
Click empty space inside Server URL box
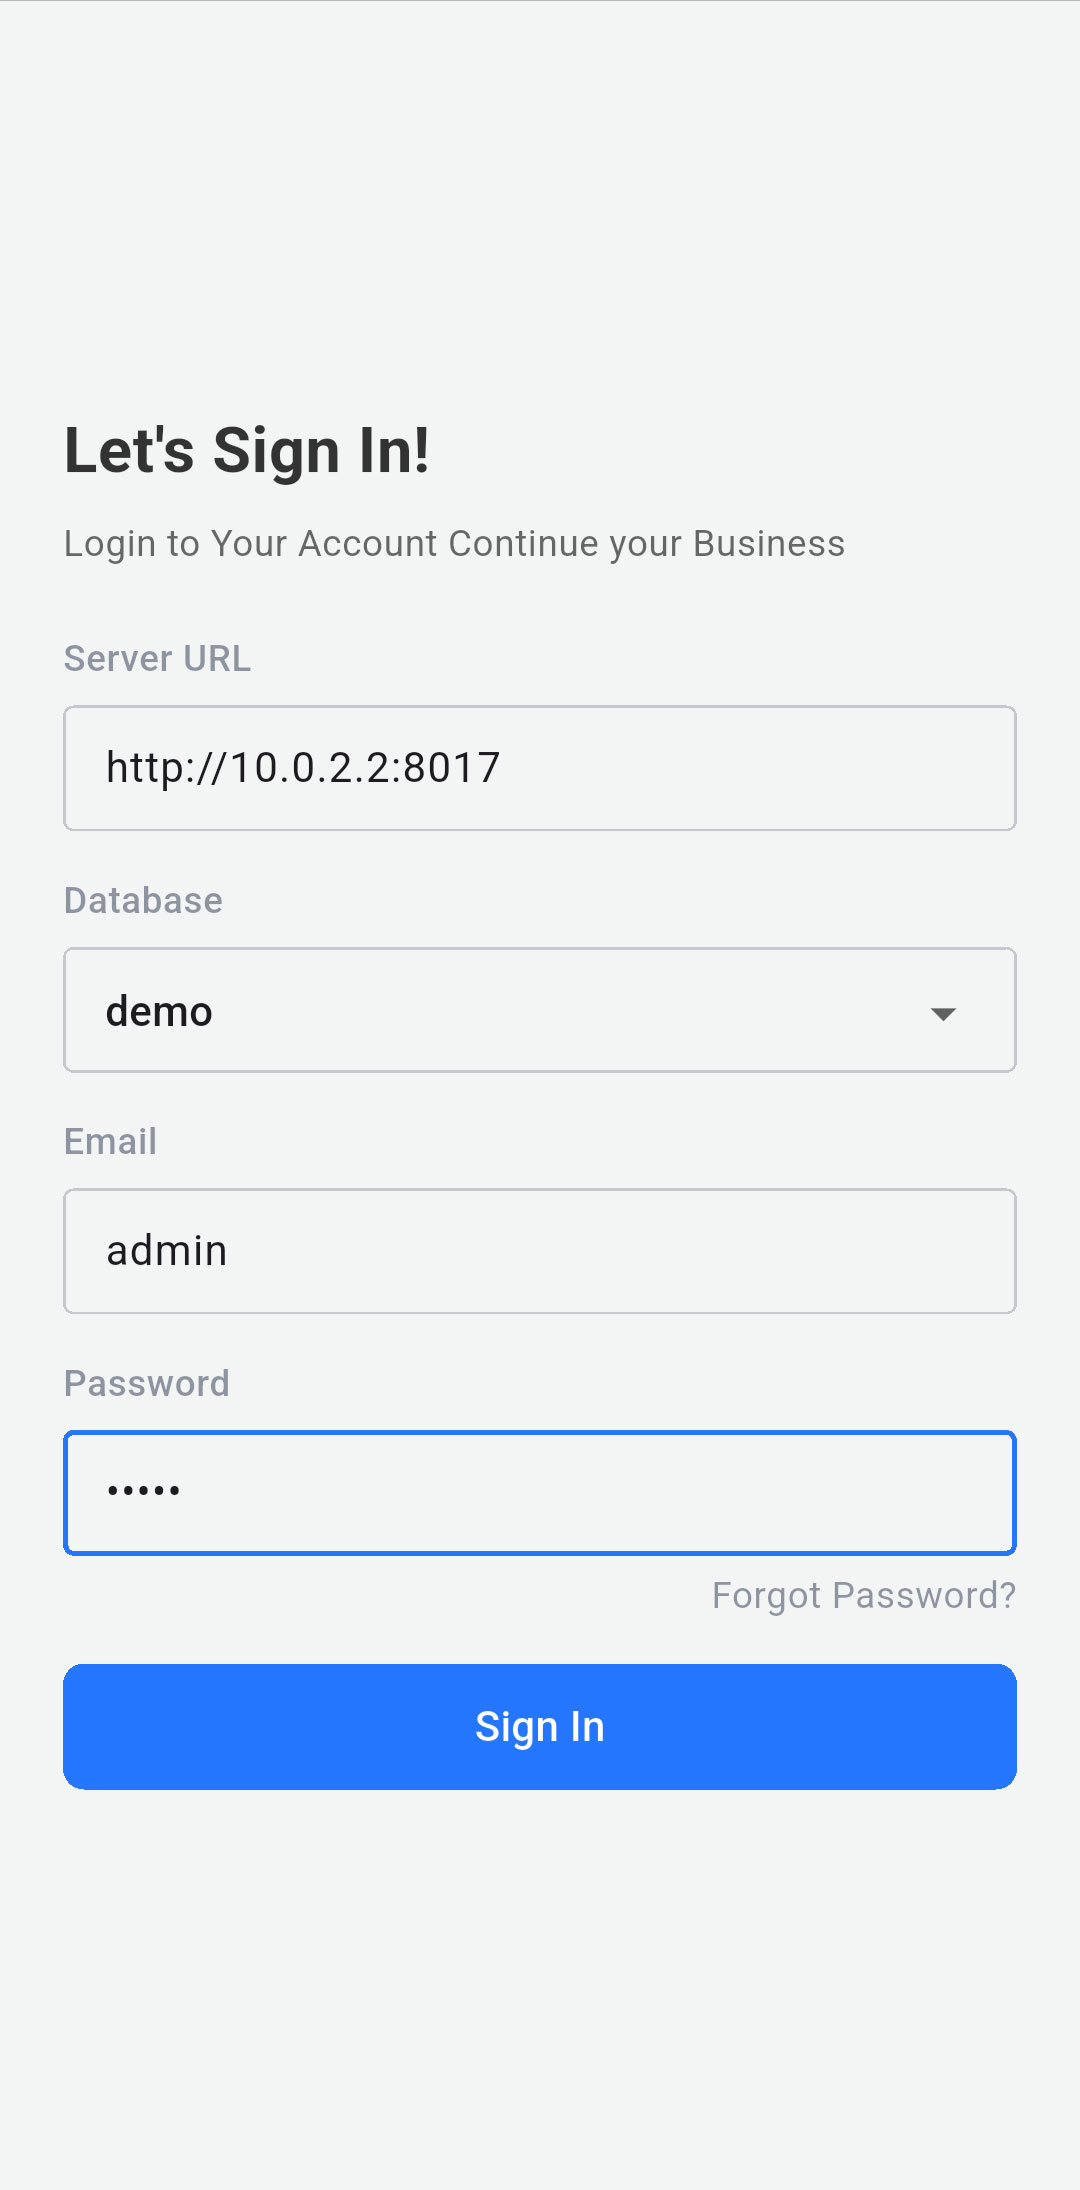coord(760,768)
